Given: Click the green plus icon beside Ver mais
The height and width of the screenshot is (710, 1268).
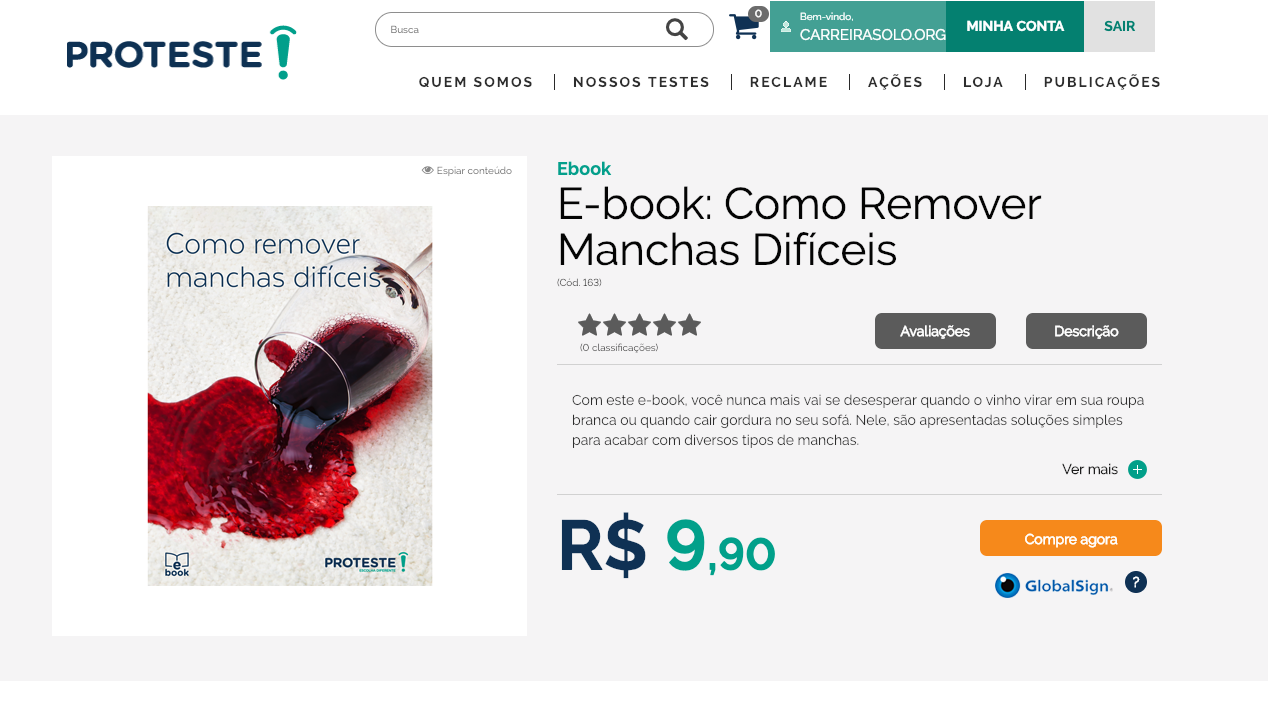Looking at the screenshot, I should pos(1137,470).
